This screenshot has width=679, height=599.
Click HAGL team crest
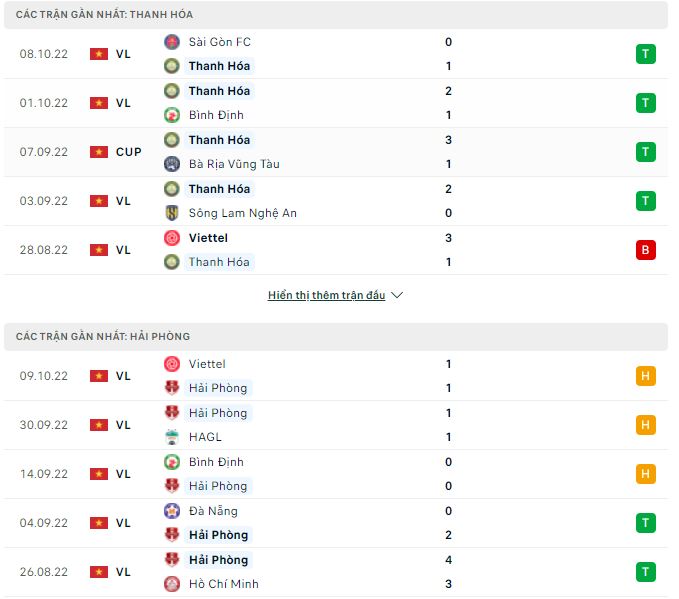pyautogui.click(x=171, y=437)
